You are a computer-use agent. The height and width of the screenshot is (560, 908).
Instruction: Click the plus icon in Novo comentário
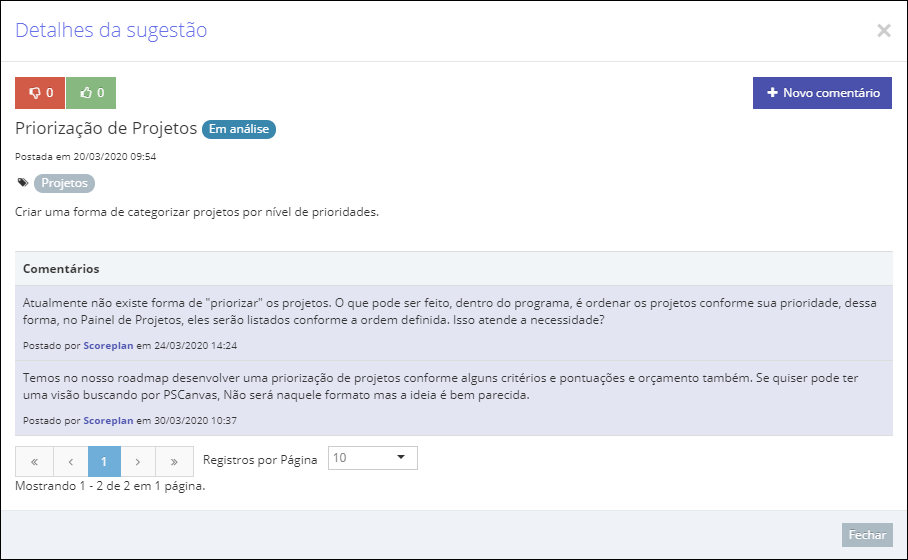[772, 93]
